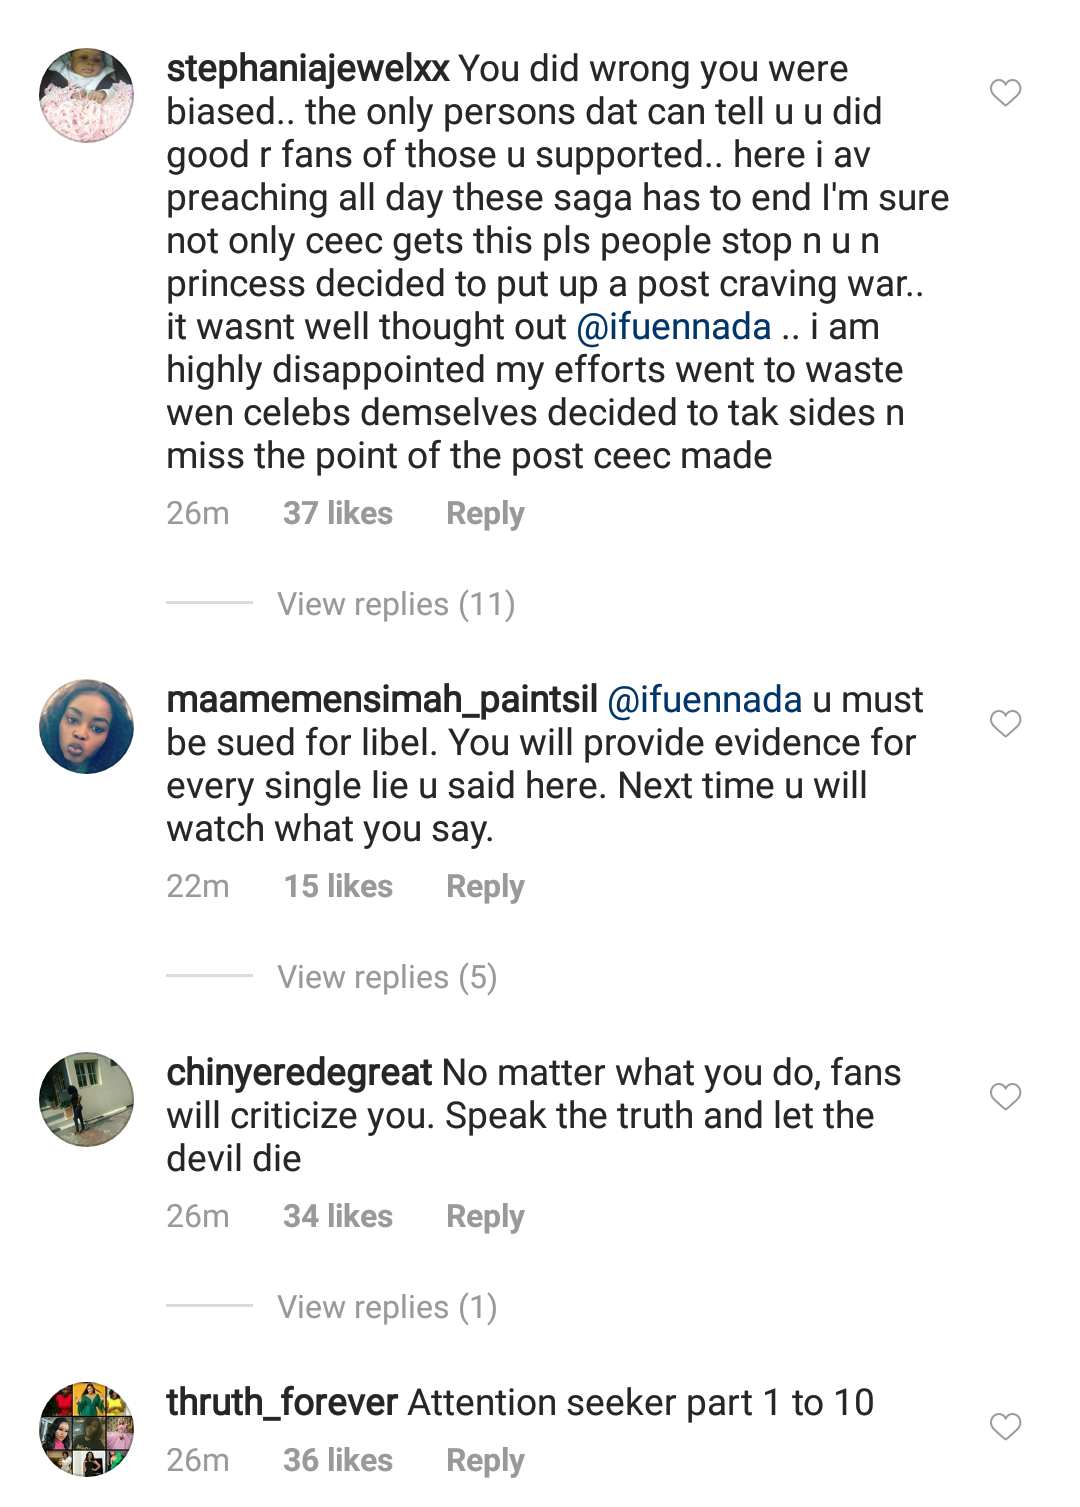Screen dimensions: 1080x1507
Task: Show the single reply under chinyeredegreat
Action: tap(387, 1307)
